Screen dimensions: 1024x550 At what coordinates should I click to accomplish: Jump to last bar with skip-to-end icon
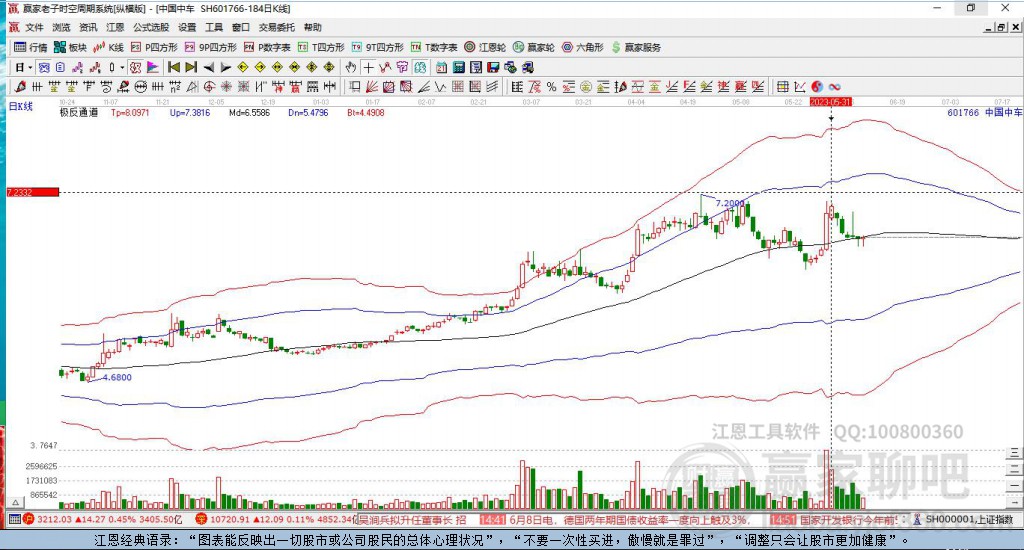(x=191, y=67)
